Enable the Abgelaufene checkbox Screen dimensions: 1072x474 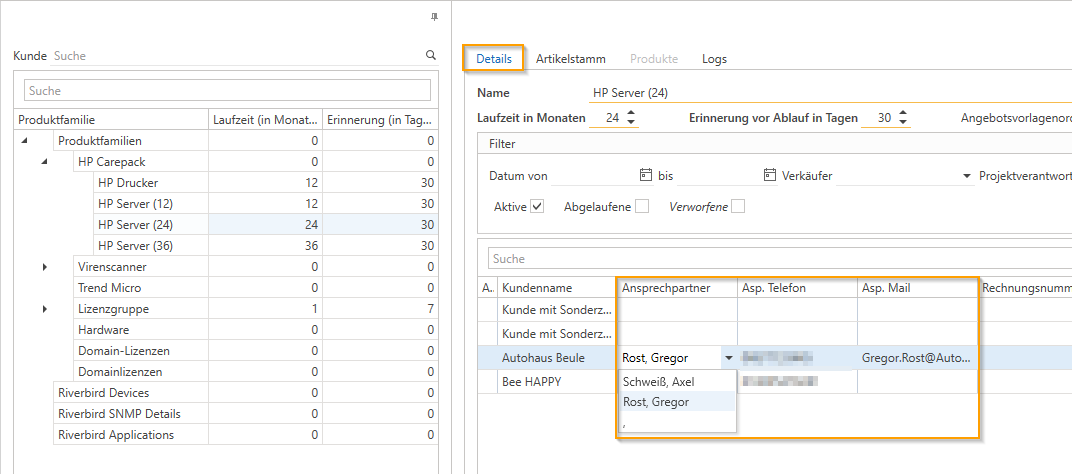tap(642, 207)
